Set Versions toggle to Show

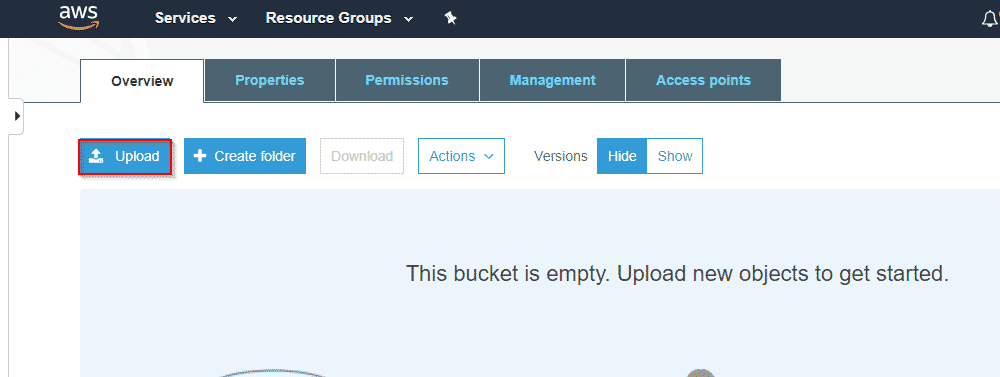[x=675, y=156]
